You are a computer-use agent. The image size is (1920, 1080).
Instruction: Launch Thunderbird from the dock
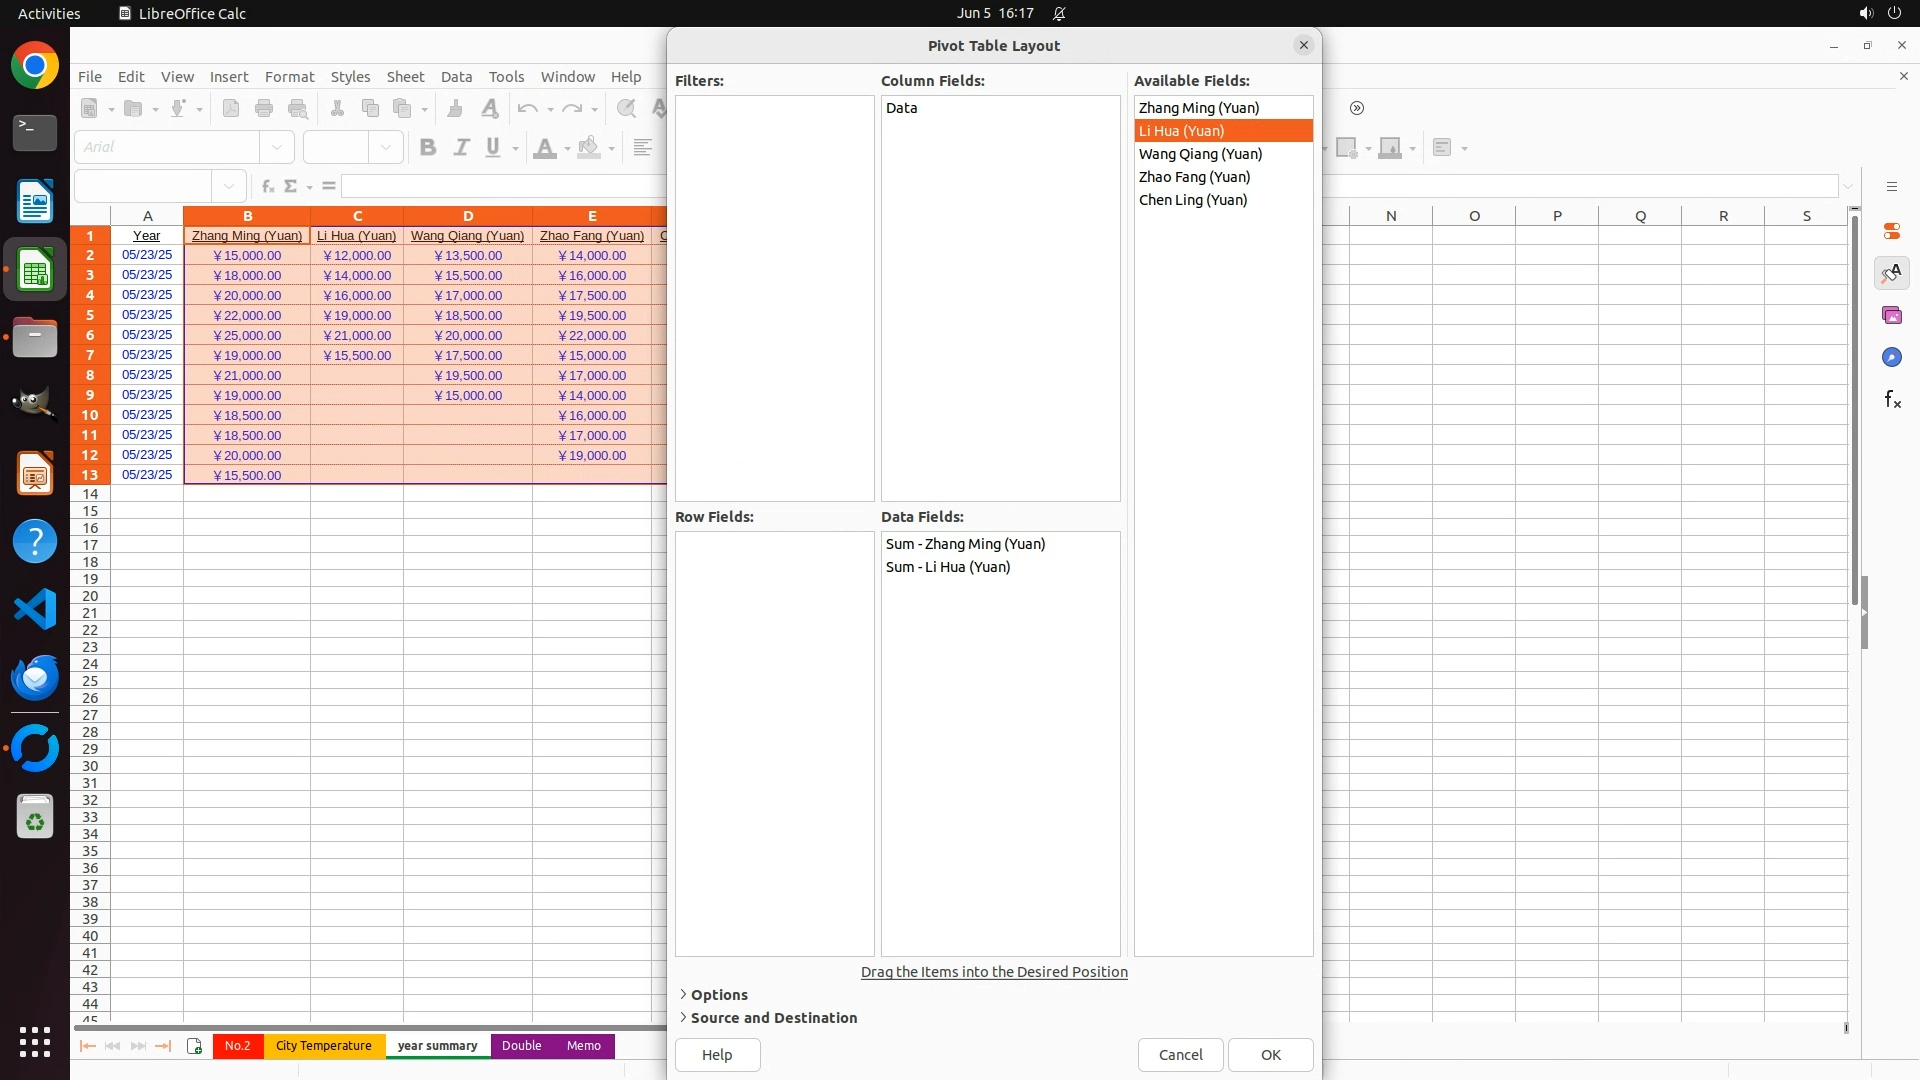pyautogui.click(x=35, y=678)
